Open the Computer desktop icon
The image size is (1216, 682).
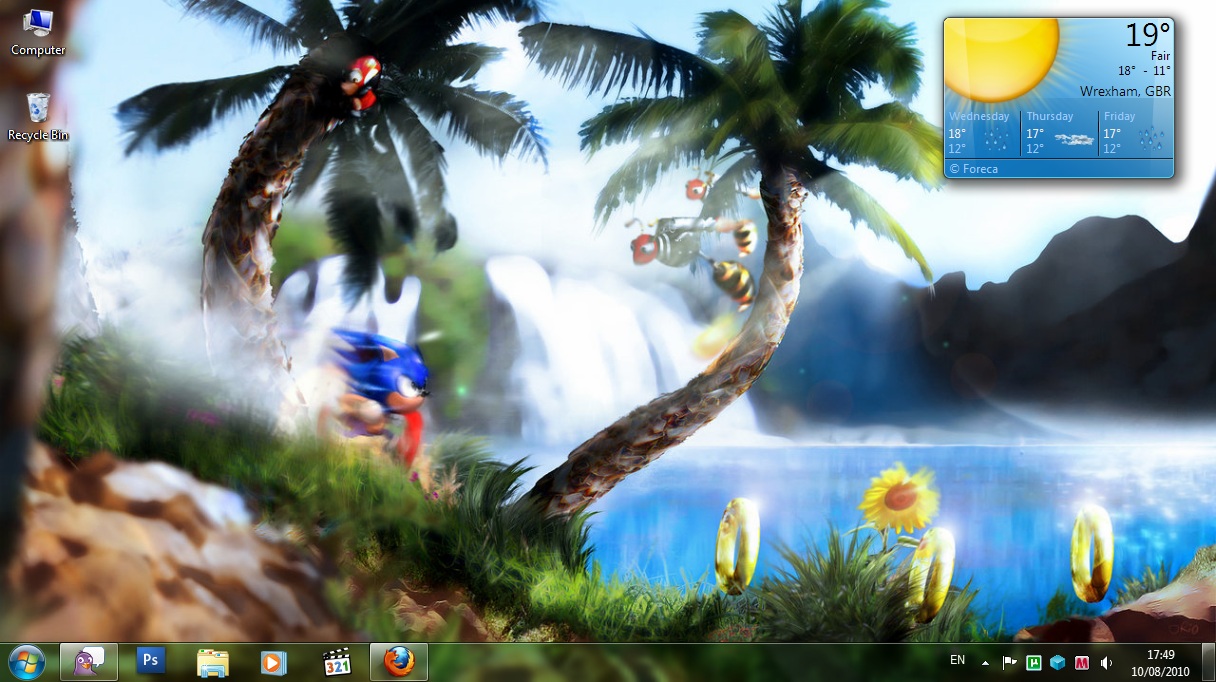38,32
